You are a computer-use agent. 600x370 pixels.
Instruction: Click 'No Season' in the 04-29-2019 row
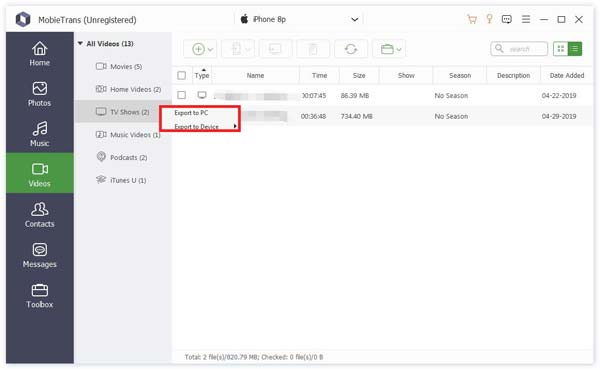click(x=451, y=116)
